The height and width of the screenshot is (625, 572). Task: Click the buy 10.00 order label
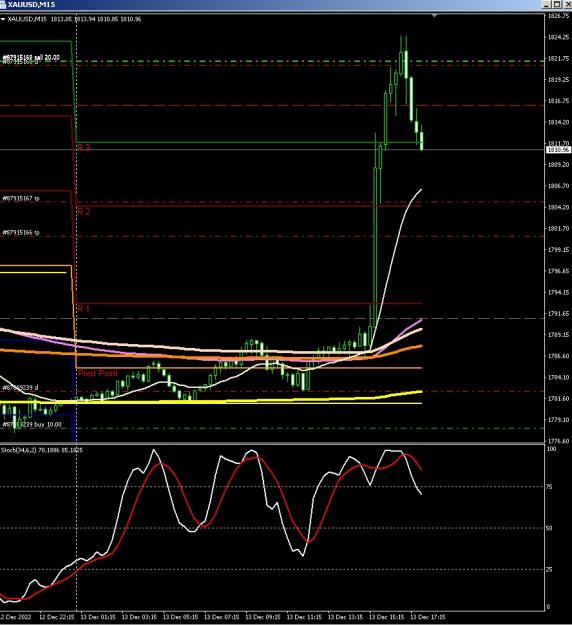pos(32,425)
